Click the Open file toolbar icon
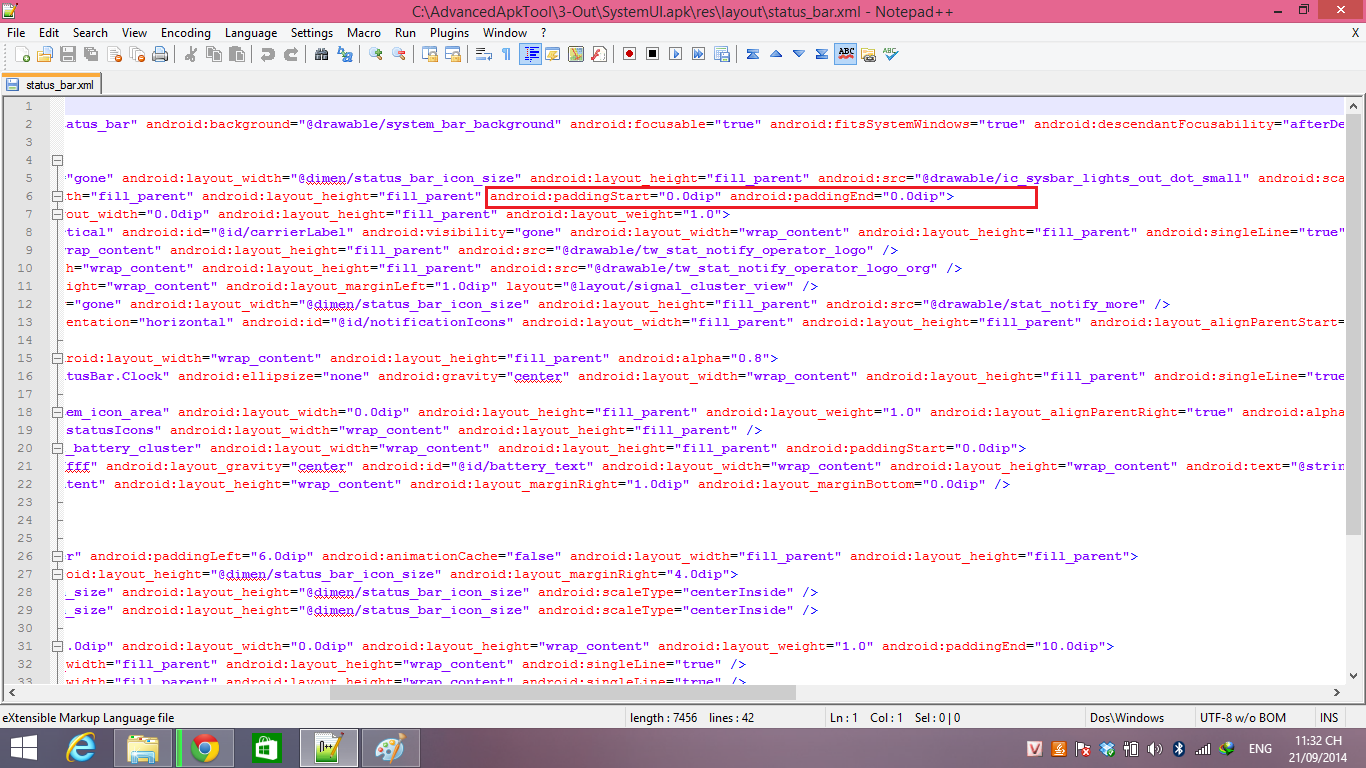The image size is (1366, 768). tap(45, 54)
